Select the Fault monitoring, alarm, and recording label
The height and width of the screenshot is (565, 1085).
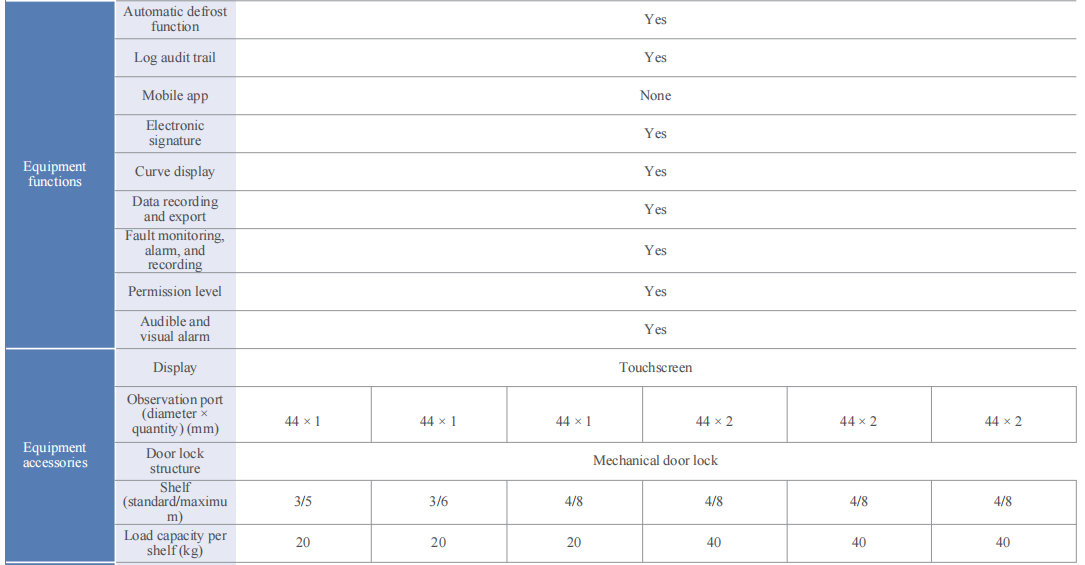[x=175, y=250]
